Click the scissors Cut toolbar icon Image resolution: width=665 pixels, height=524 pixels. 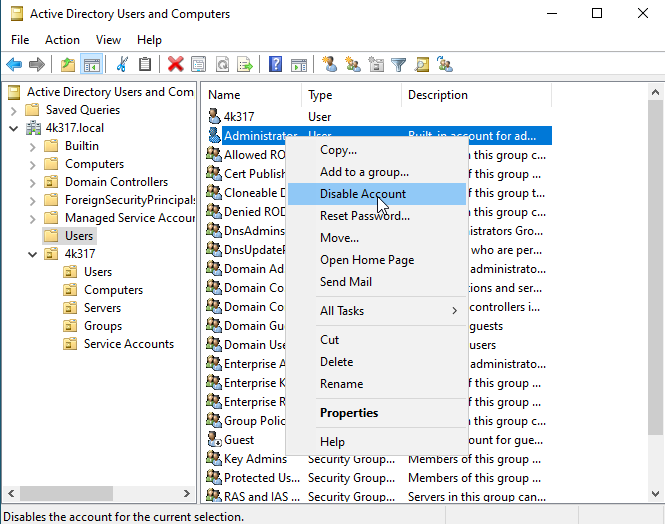coord(122,64)
